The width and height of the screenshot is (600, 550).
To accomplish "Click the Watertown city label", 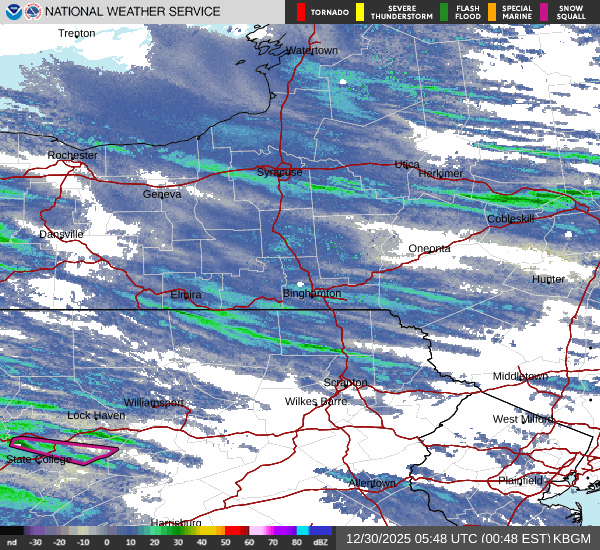I will [x=312, y=50].
